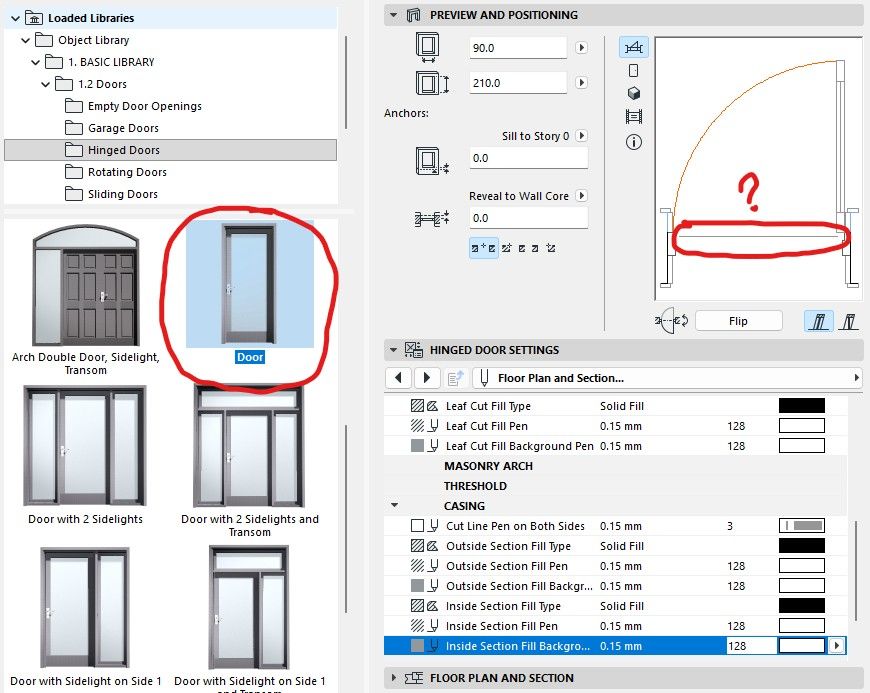The width and height of the screenshot is (870, 693).
Task: Collapse the Preview and Positioning panel triangle
Action: (x=393, y=15)
